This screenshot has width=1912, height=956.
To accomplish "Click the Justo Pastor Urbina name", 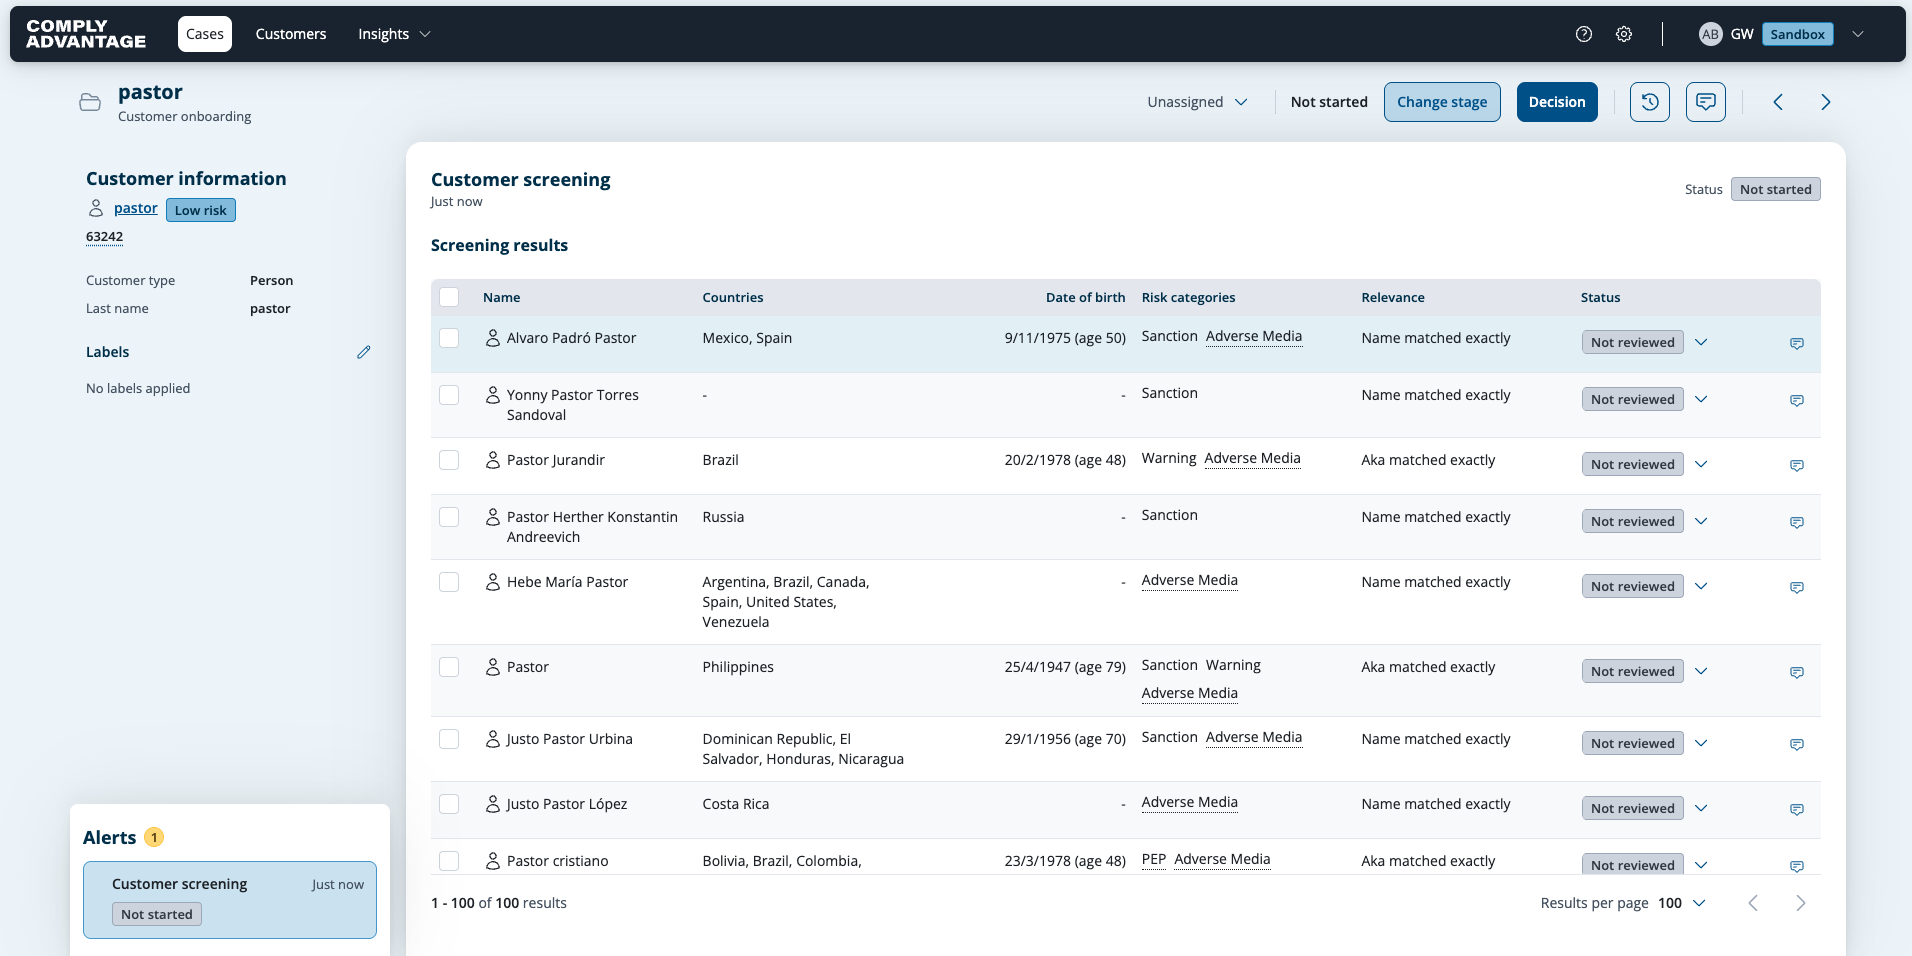I will (569, 739).
